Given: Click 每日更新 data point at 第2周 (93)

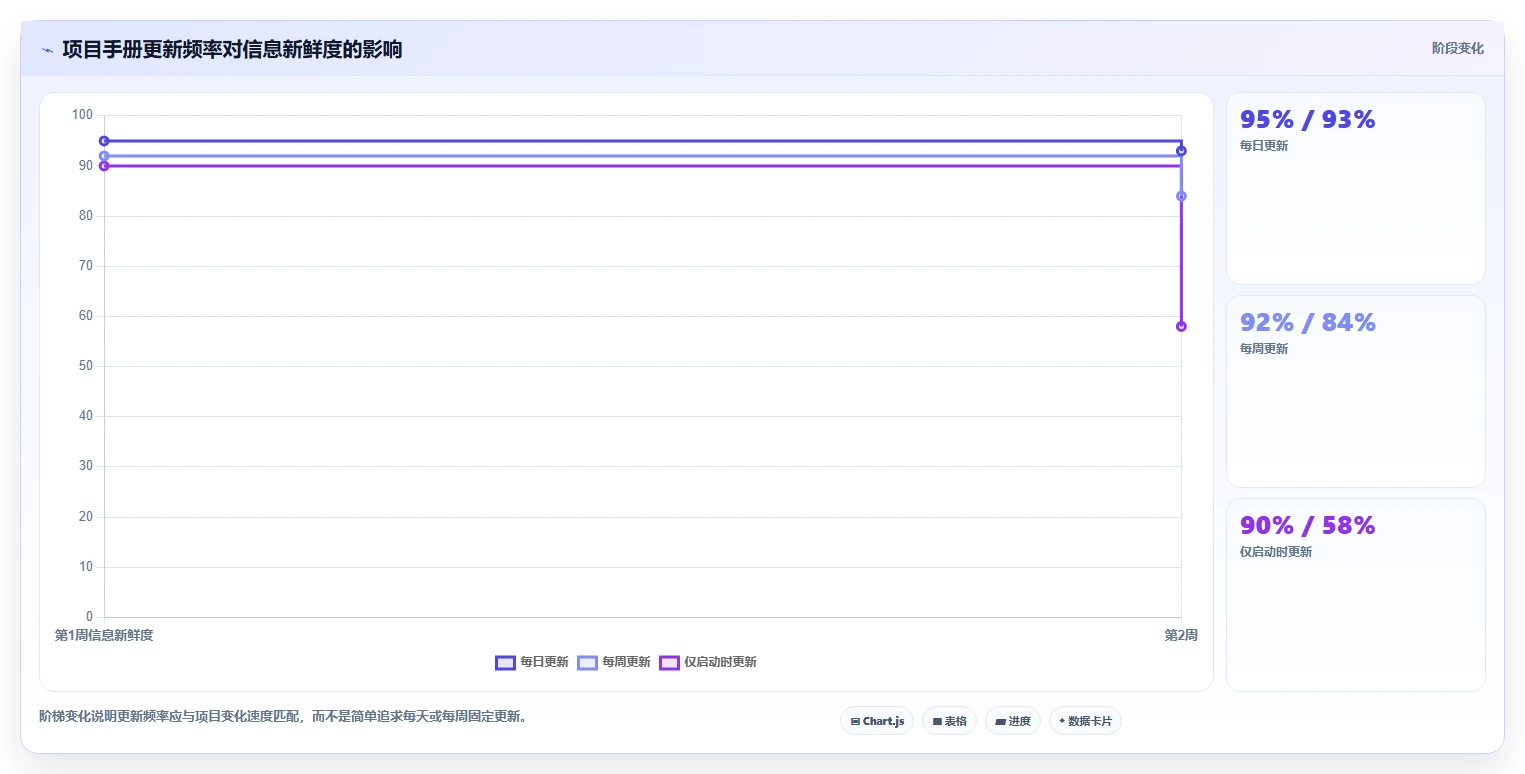Looking at the screenshot, I should point(1181,151).
